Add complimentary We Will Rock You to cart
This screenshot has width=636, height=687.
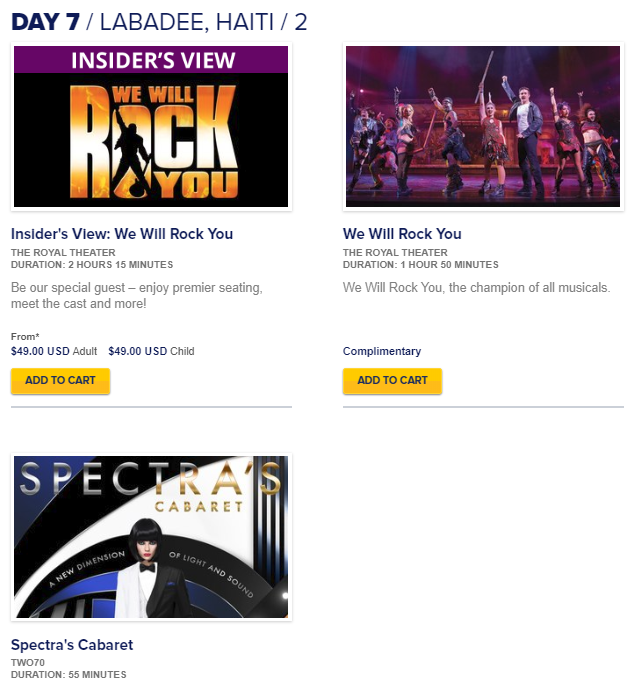pyautogui.click(x=392, y=381)
